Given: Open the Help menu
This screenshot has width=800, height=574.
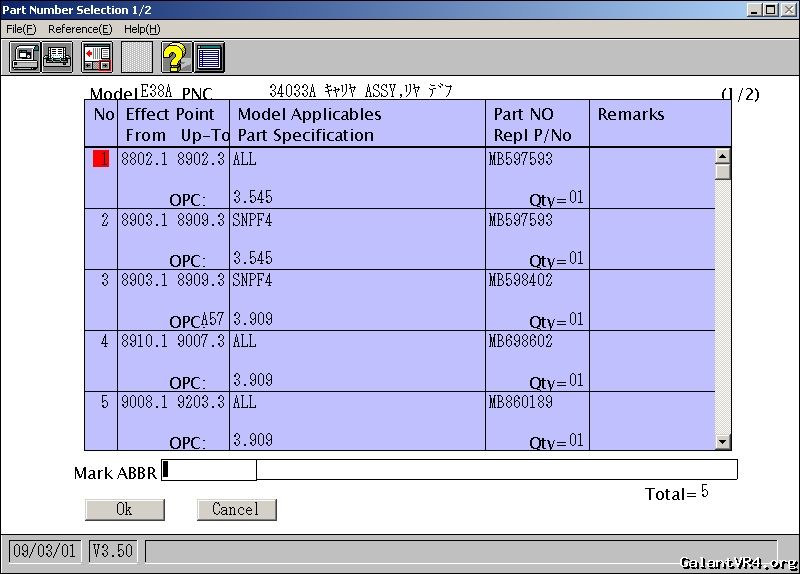Looking at the screenshot, I should click(142, 29).
